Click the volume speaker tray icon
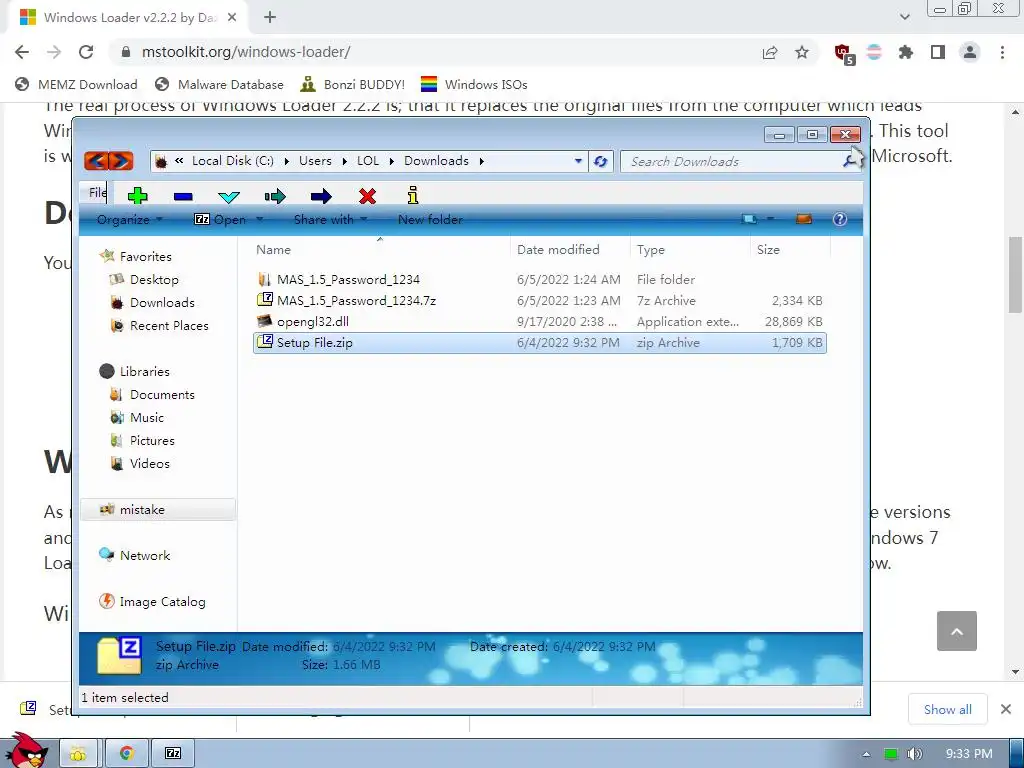Image resolution: width=1024 pixels, height=768 pixels. pyautogui.click(x=914, y=754)
